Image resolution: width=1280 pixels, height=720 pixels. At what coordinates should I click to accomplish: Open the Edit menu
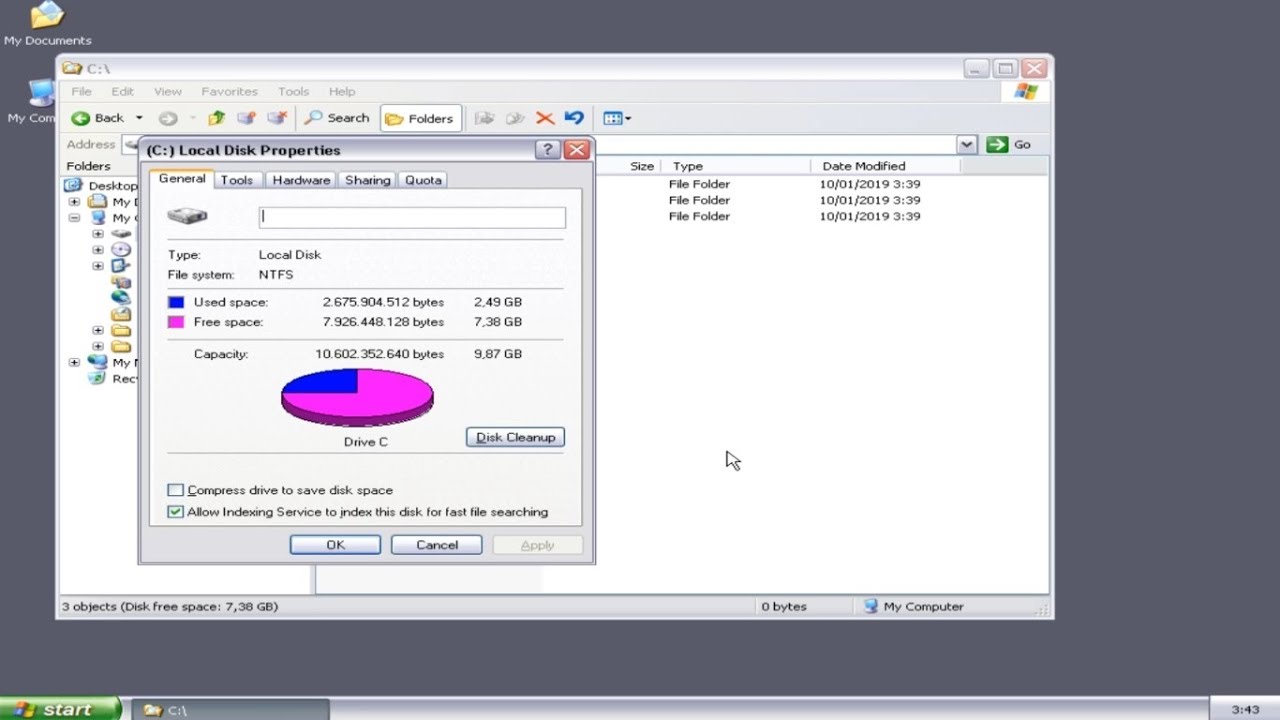[x=122, y=91]
